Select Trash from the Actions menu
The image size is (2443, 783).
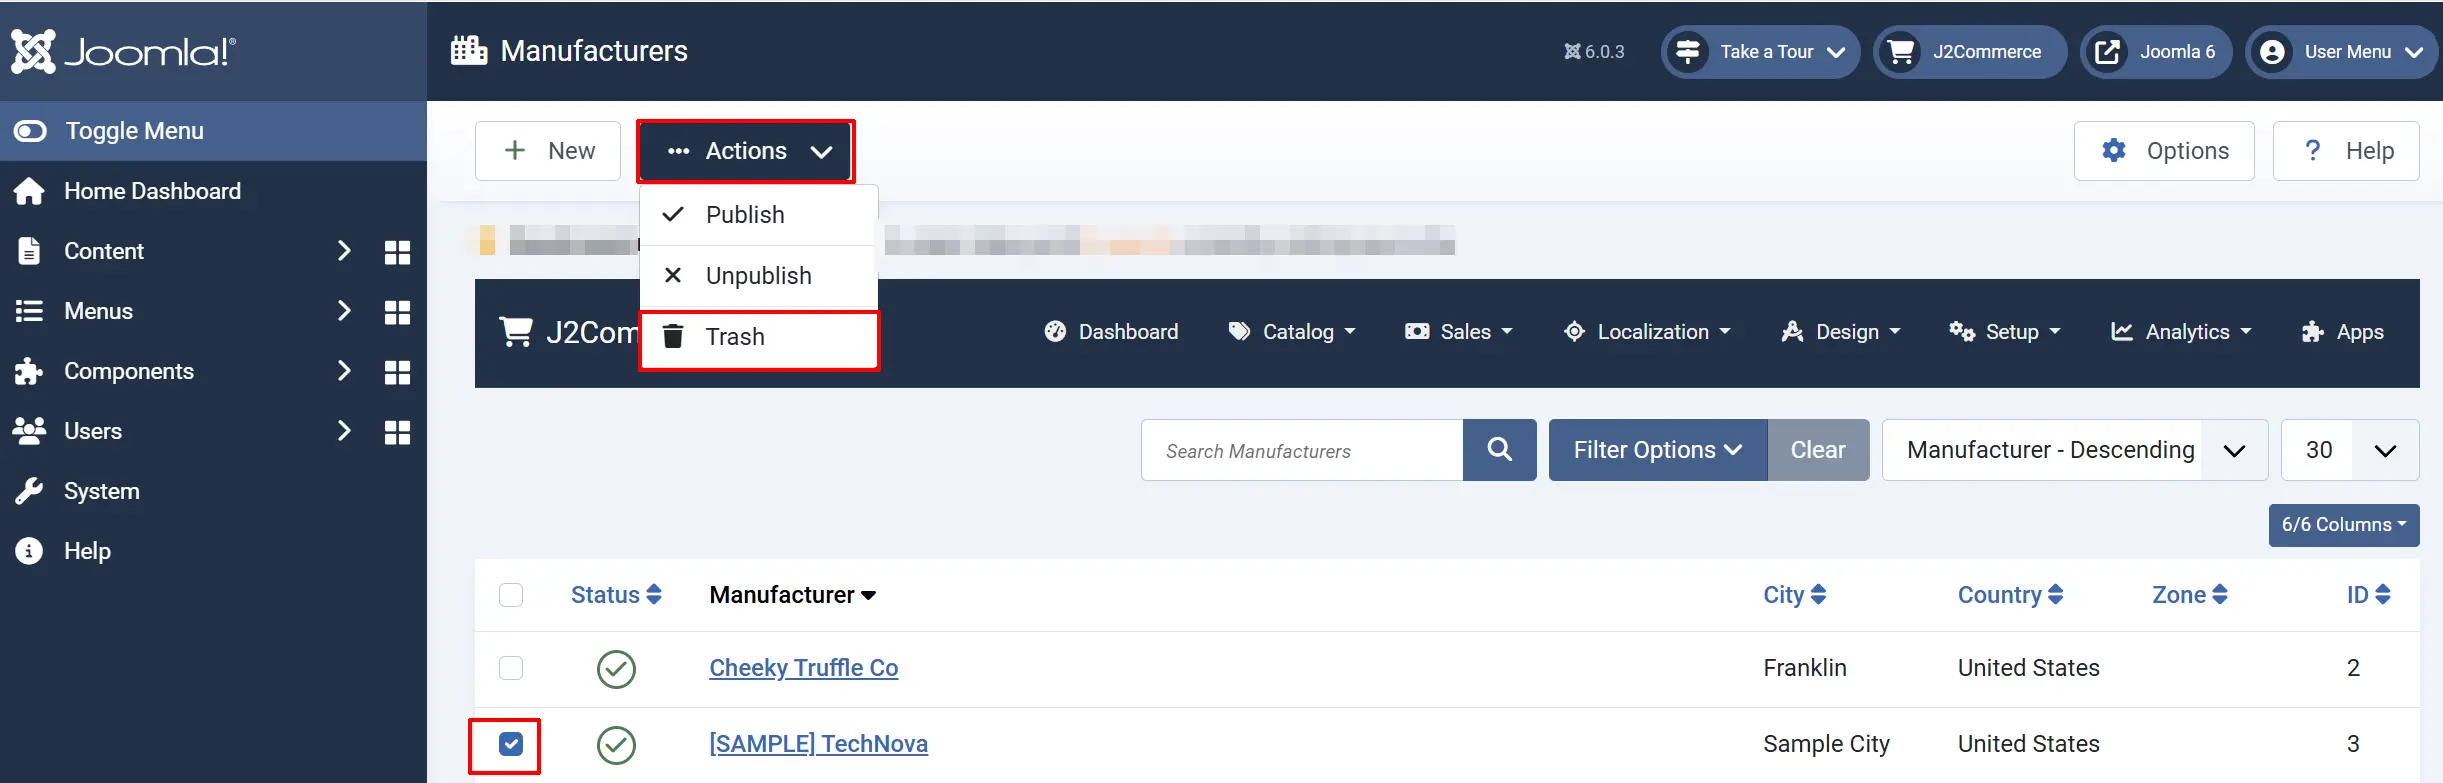759,340
